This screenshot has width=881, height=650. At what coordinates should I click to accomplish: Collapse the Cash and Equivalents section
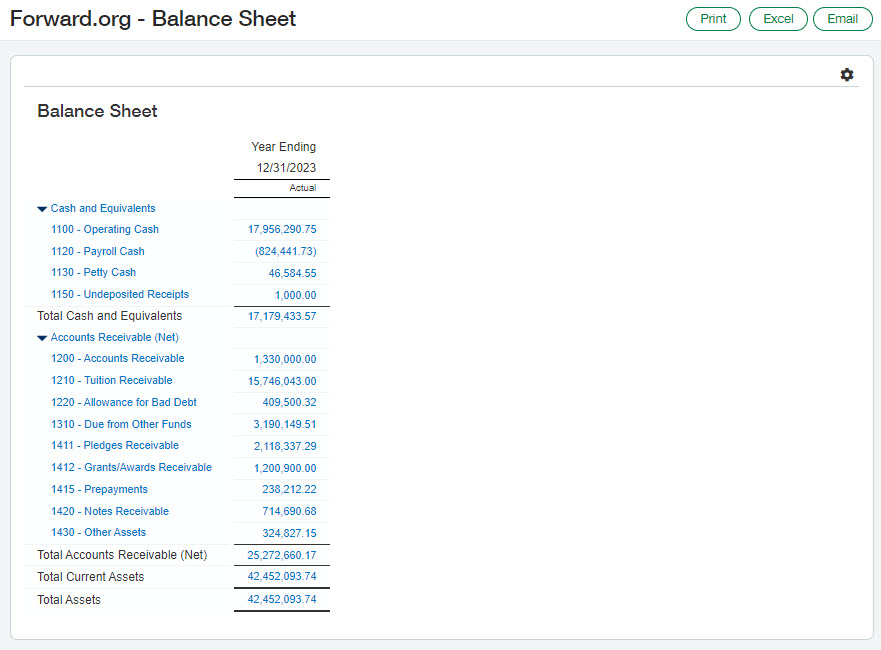tap(42, 209)
